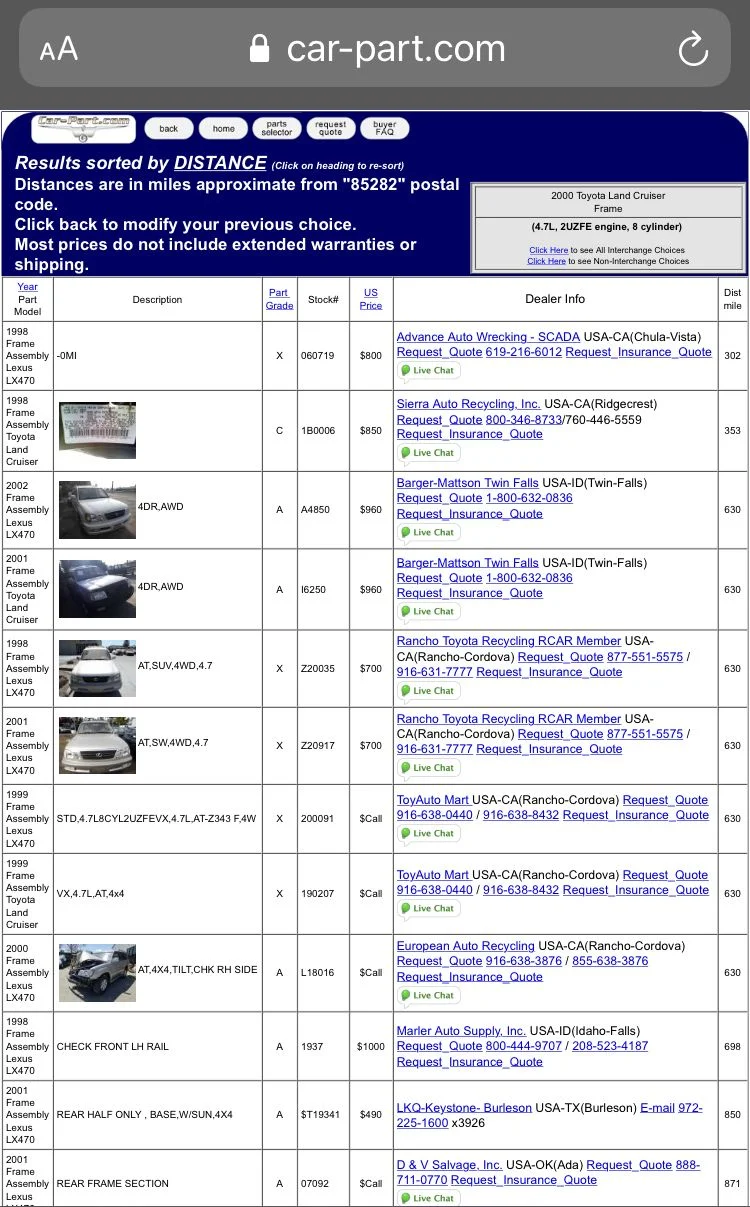
Task: Start Live Chat for stock A4850
Action: pyautogui.click(x=428, y=532)
